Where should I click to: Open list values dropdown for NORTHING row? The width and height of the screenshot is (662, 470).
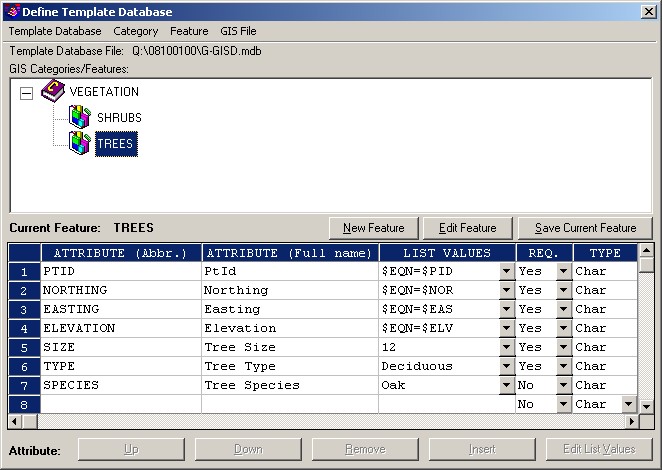click(507, 290)
